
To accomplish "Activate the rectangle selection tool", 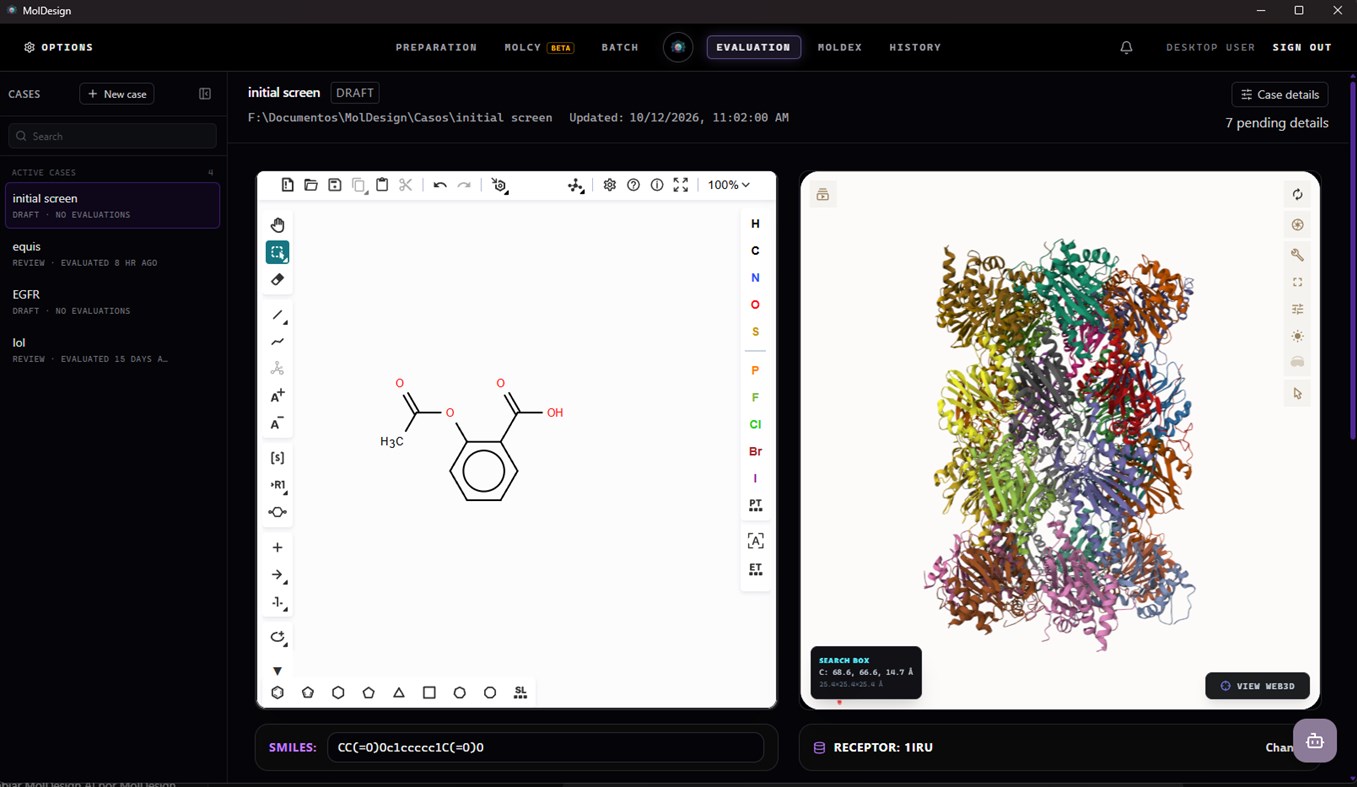I will [x=278, y=252].
